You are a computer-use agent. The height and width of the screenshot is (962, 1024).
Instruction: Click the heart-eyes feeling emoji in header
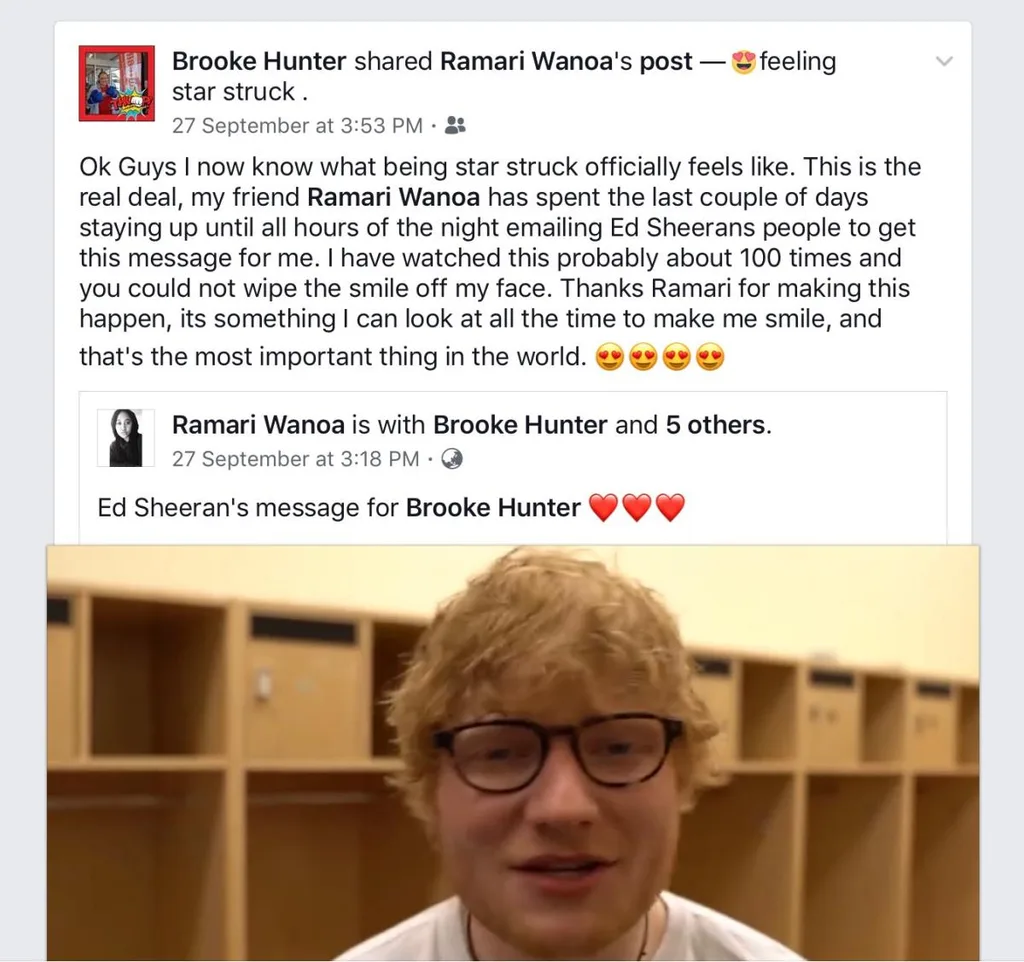tap(744, 61)
